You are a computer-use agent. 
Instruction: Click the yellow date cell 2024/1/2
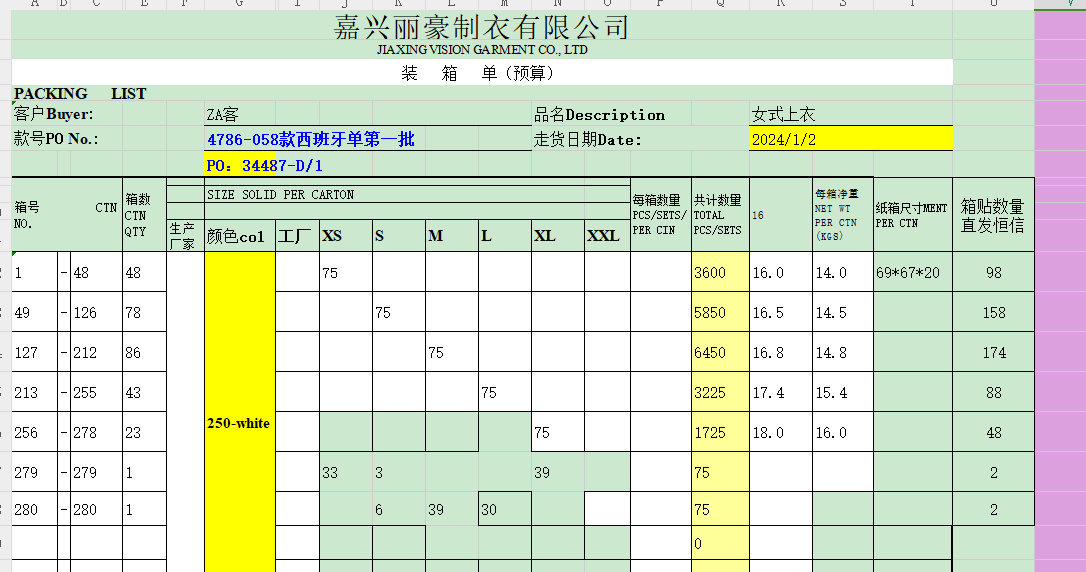click(849, 140)
